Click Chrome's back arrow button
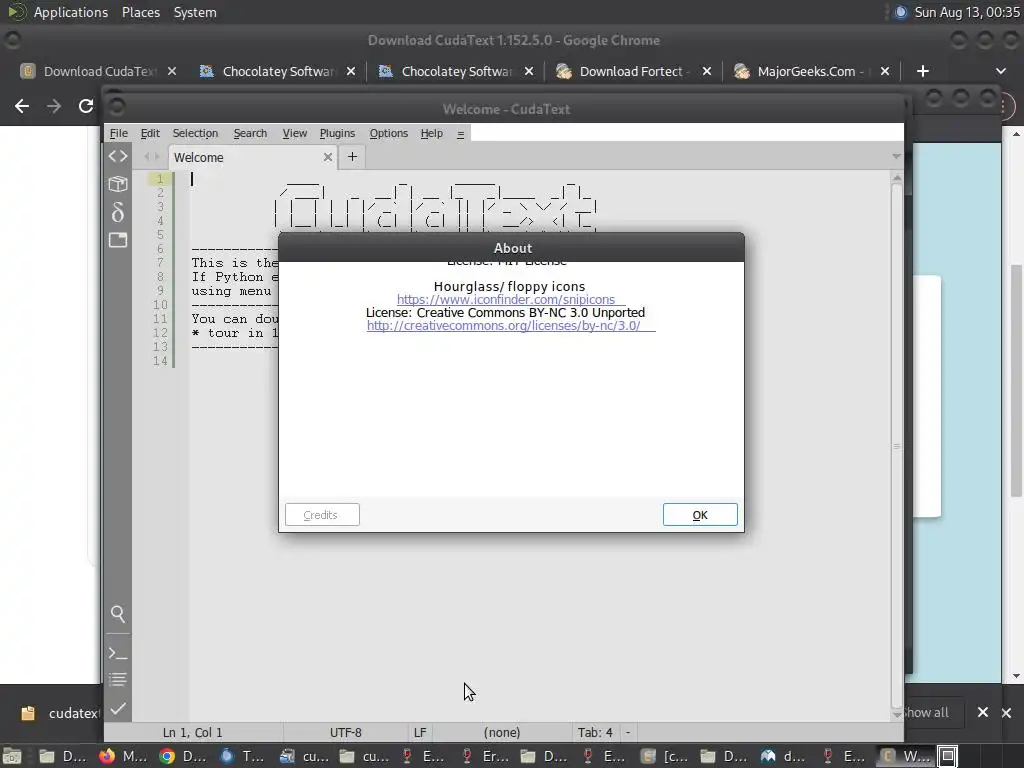 coord(22,106)
